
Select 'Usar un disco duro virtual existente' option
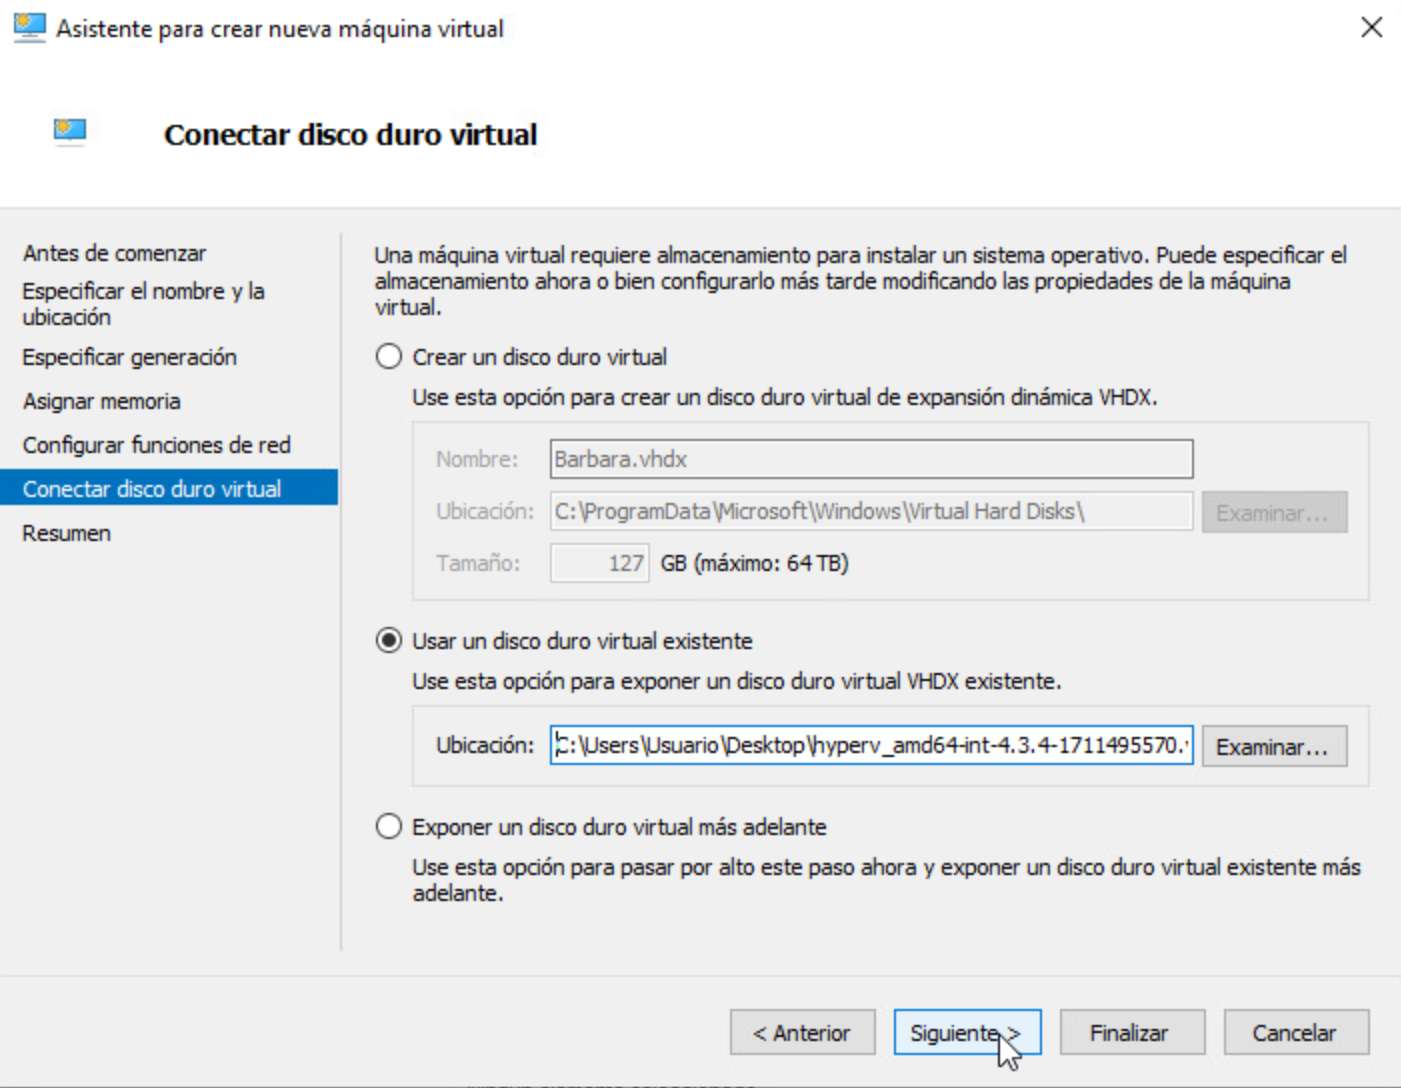[x=388, y=641]
